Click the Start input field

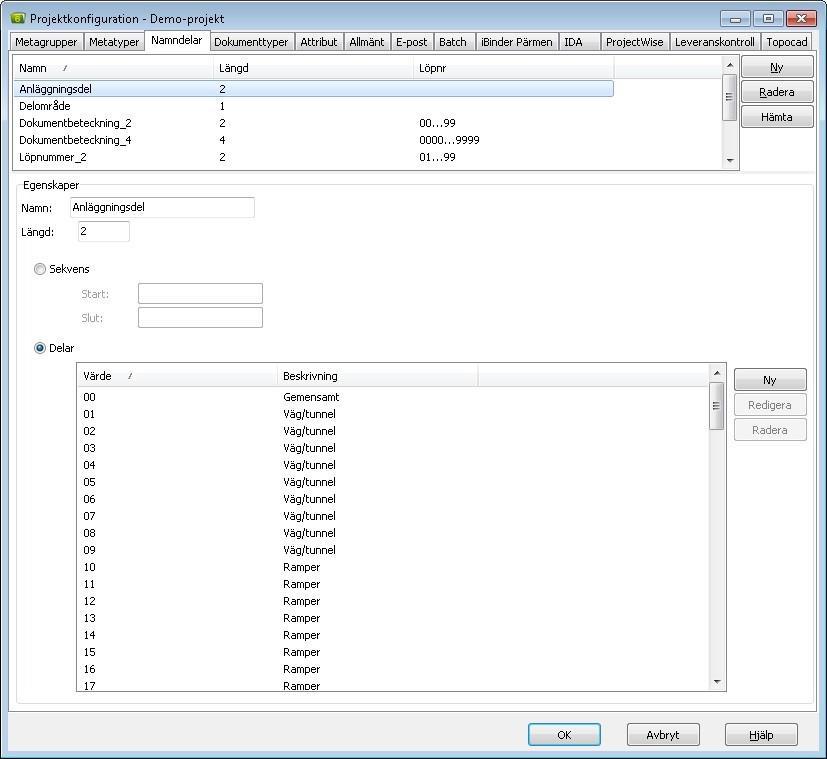pyautogui.click(x=200, y=293)
